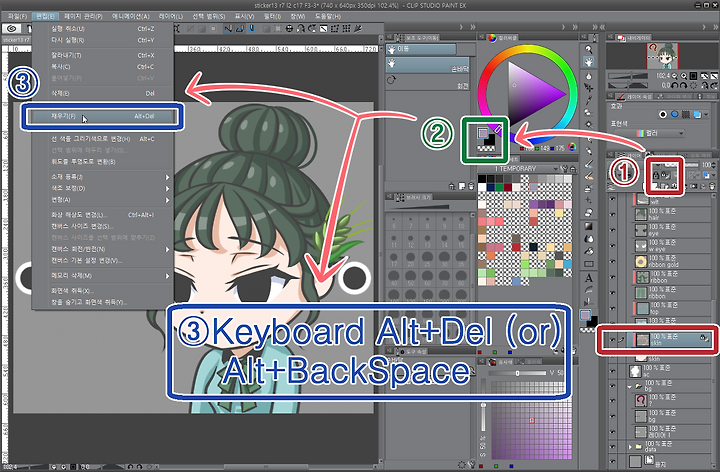Adjust Navigator rotation slider

click(x=628, y=85)
